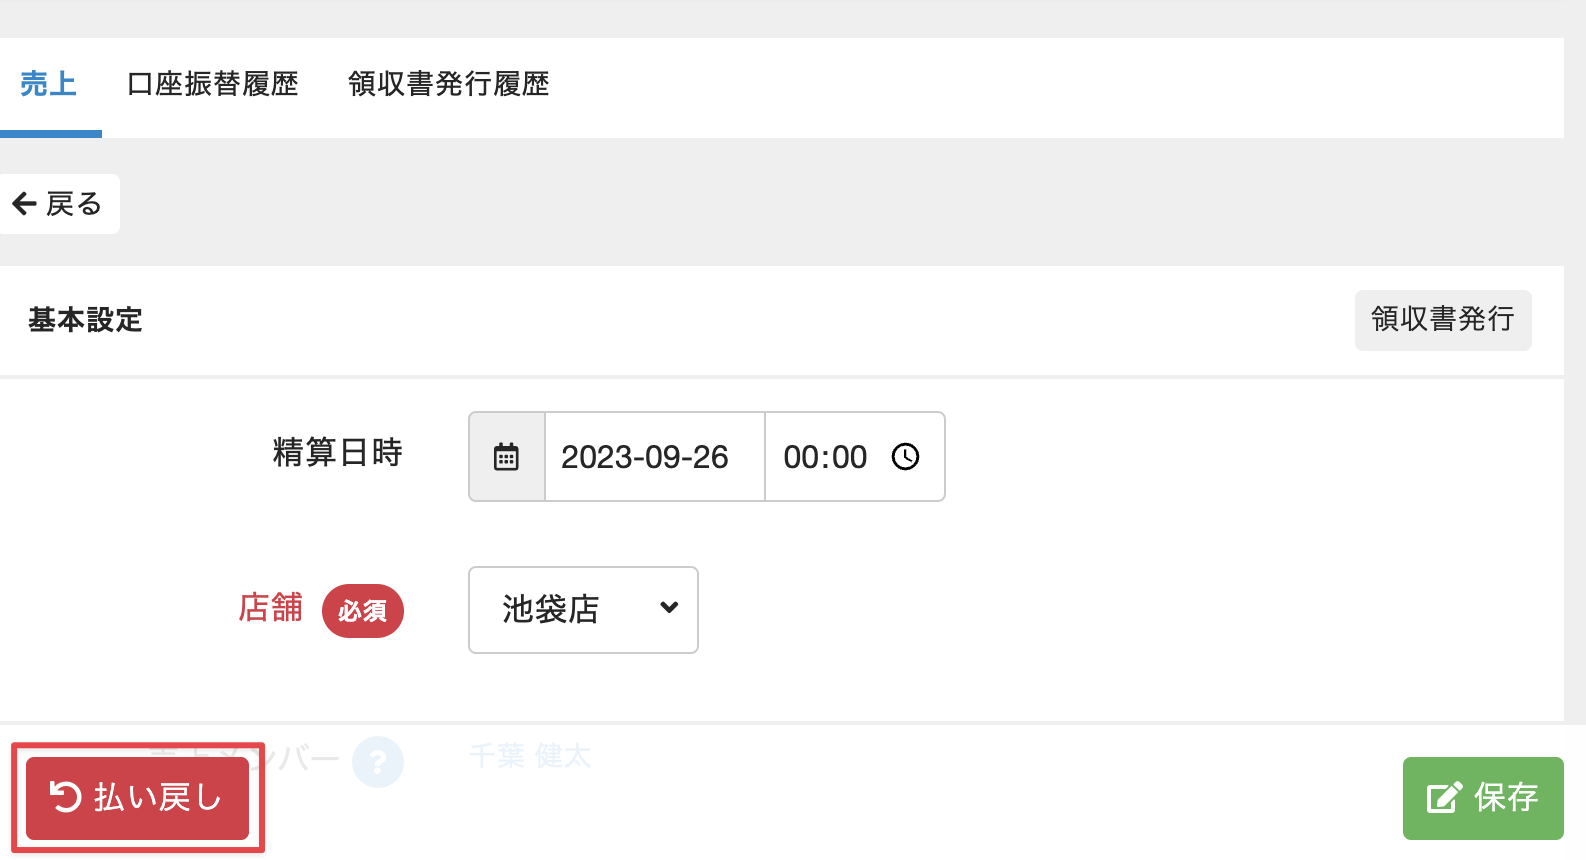This screenshot has height=860, width=1586.
Task: Click the 精算日時 field label
Action: point(337,452)
